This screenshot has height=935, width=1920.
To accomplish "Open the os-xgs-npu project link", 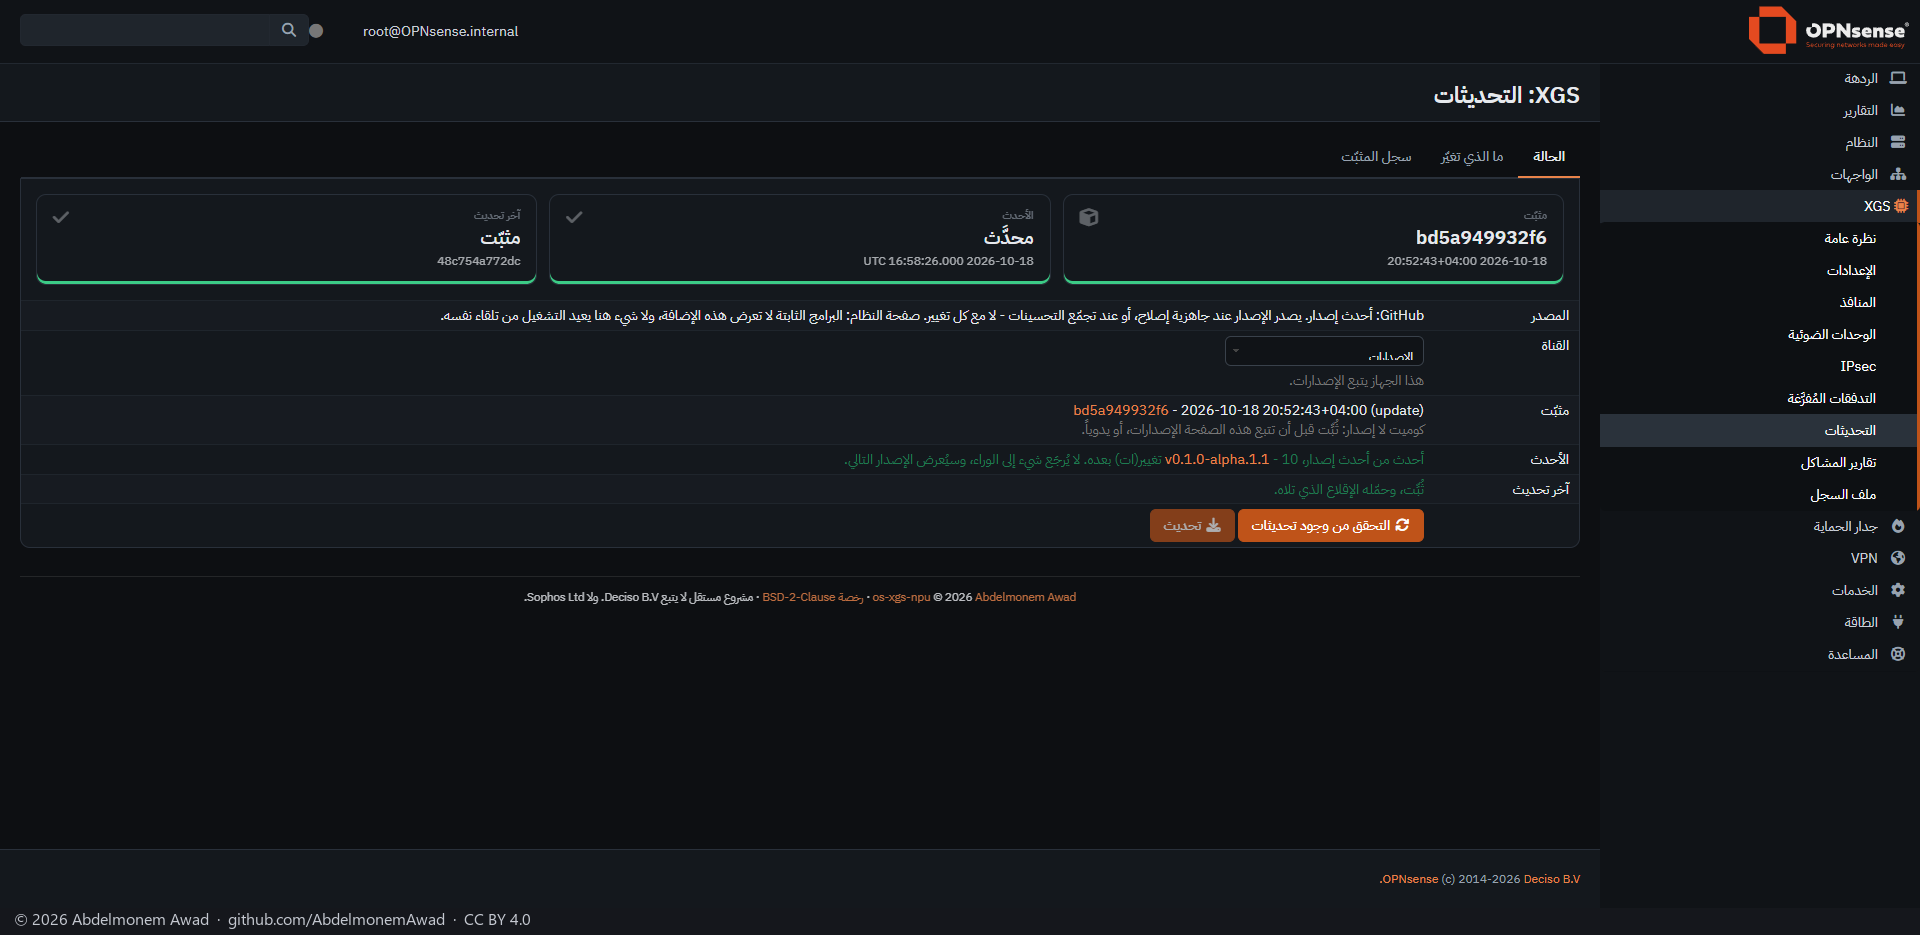I will tap(901, 597).
